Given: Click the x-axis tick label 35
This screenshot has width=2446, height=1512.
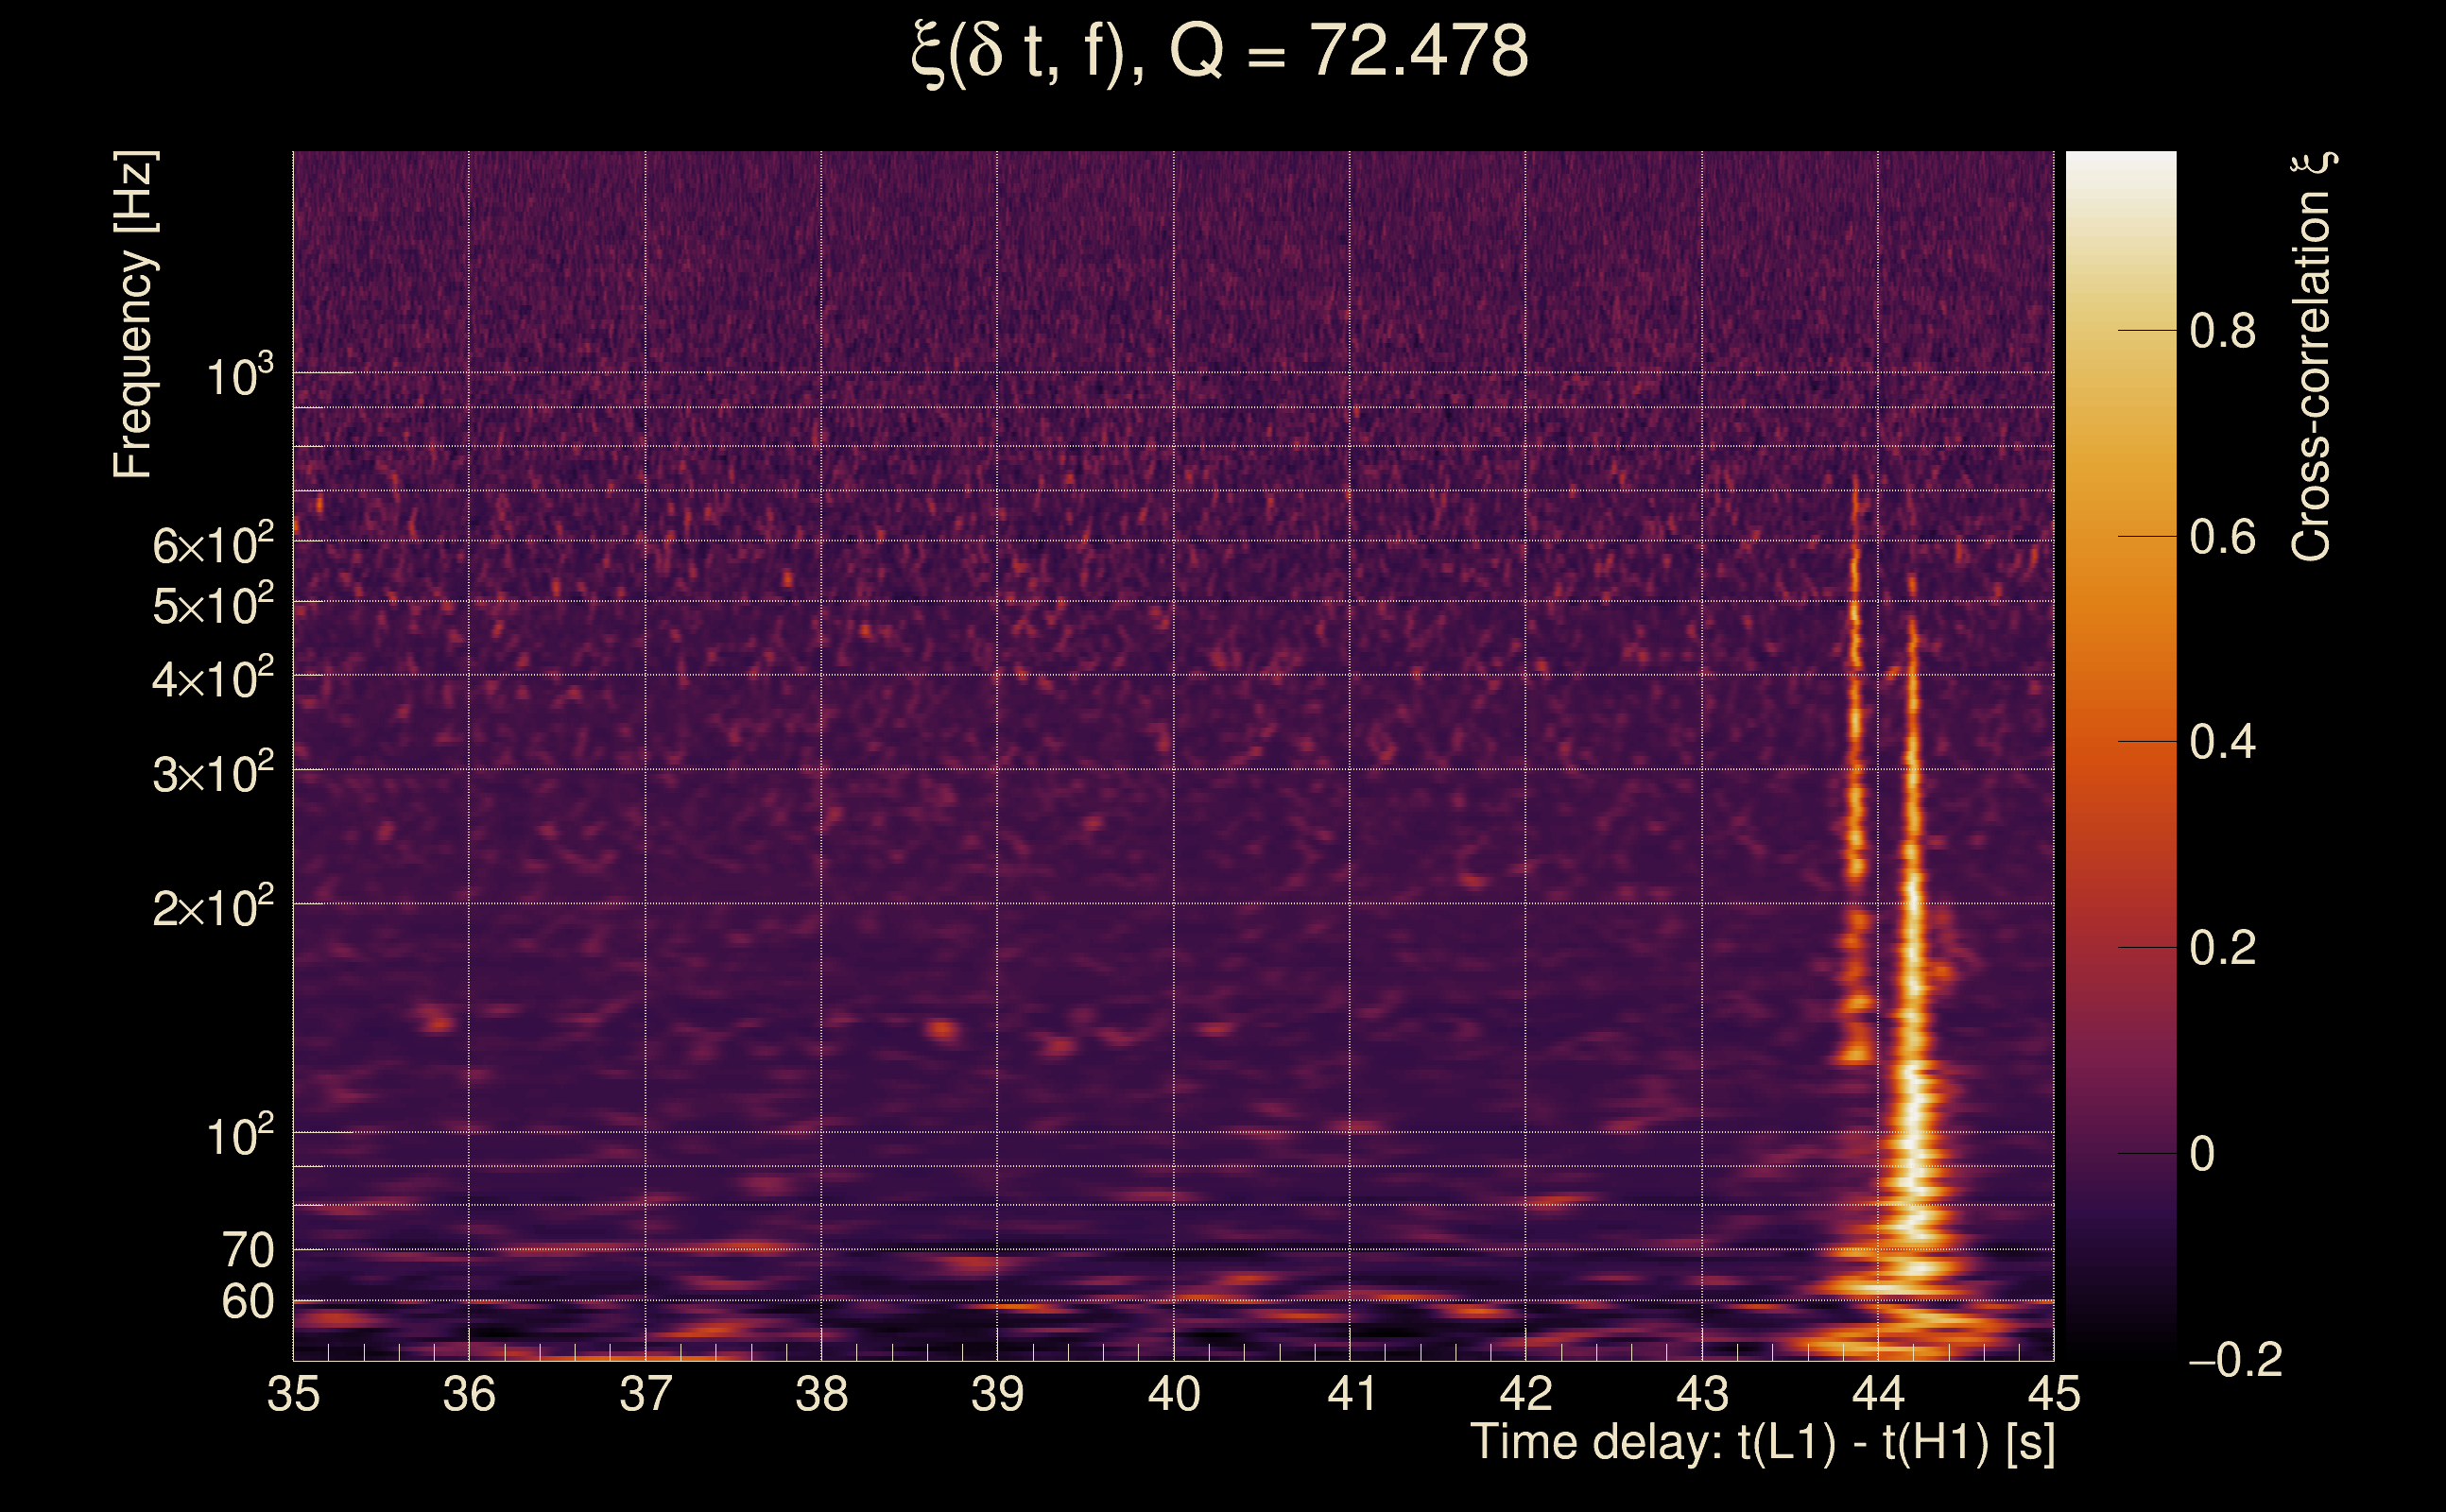Looking at the screenshot, I should (293, 1394).
